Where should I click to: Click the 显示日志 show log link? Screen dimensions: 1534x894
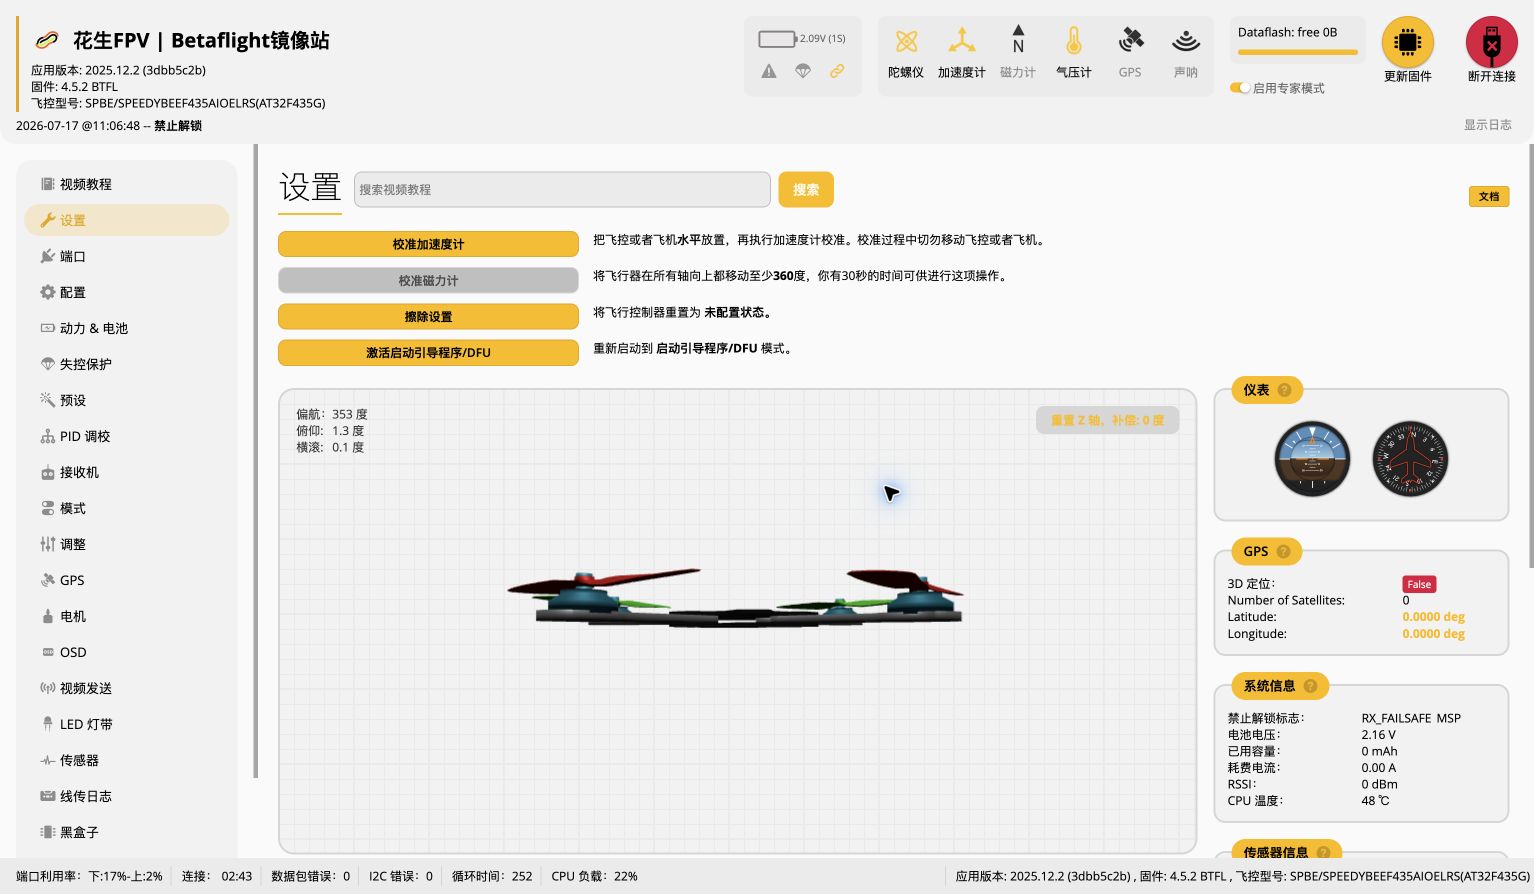[x=1488, y=125]
